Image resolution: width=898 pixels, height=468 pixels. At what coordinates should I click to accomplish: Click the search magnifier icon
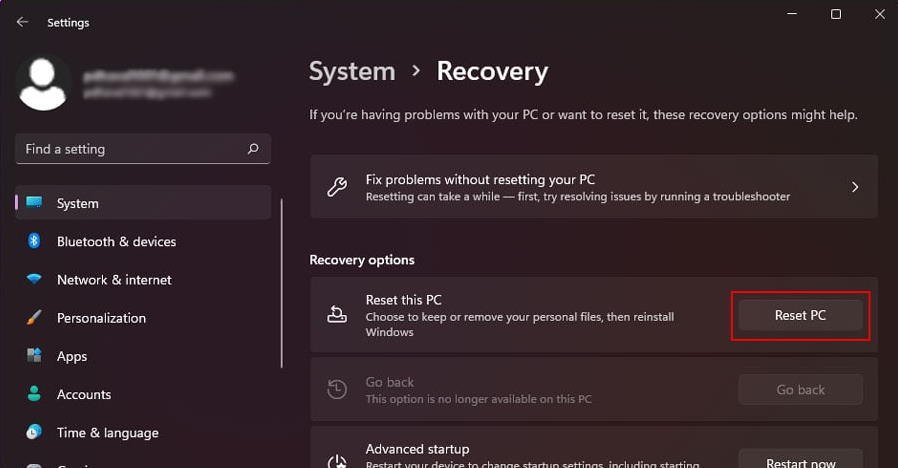(x=253, y=149)
